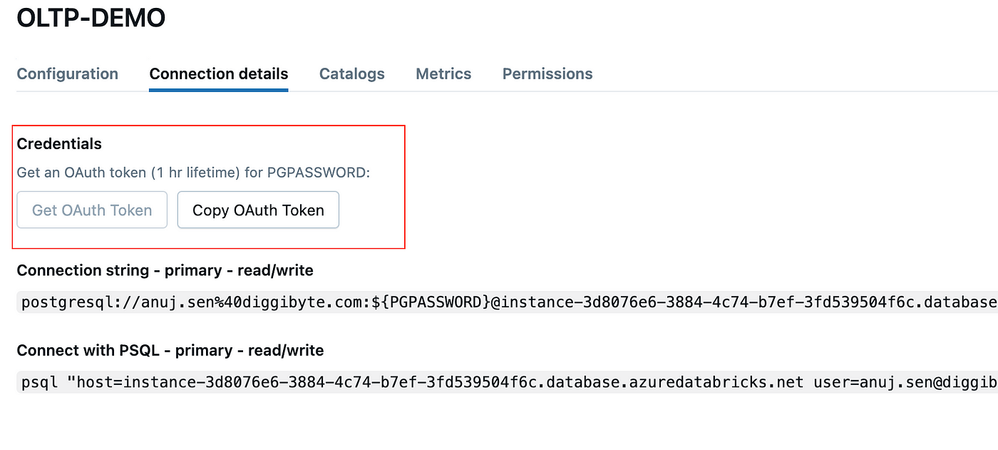The width and height of the screenshot is (998, 450).
Task: Click the Credentials section heading
Action: [59, 144]
